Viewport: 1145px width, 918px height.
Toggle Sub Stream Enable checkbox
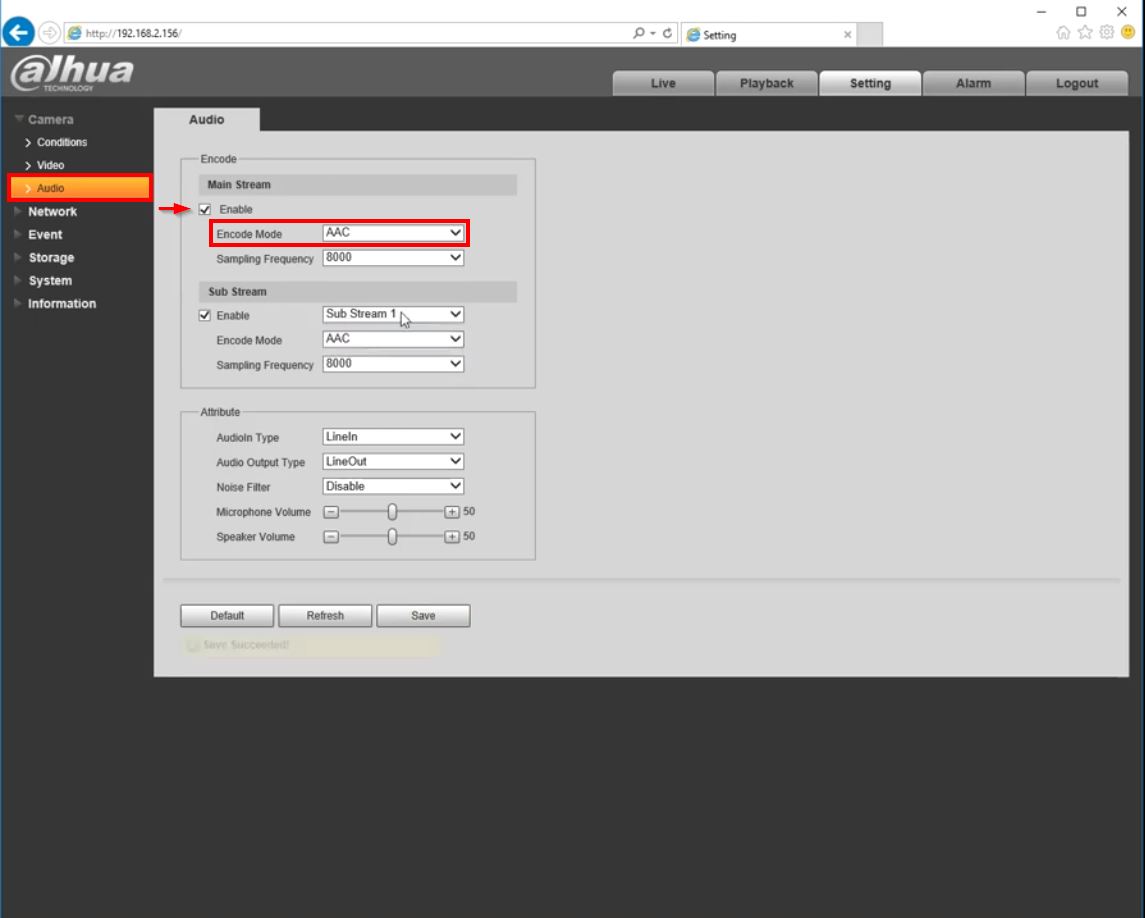click(x=205, y=316)
